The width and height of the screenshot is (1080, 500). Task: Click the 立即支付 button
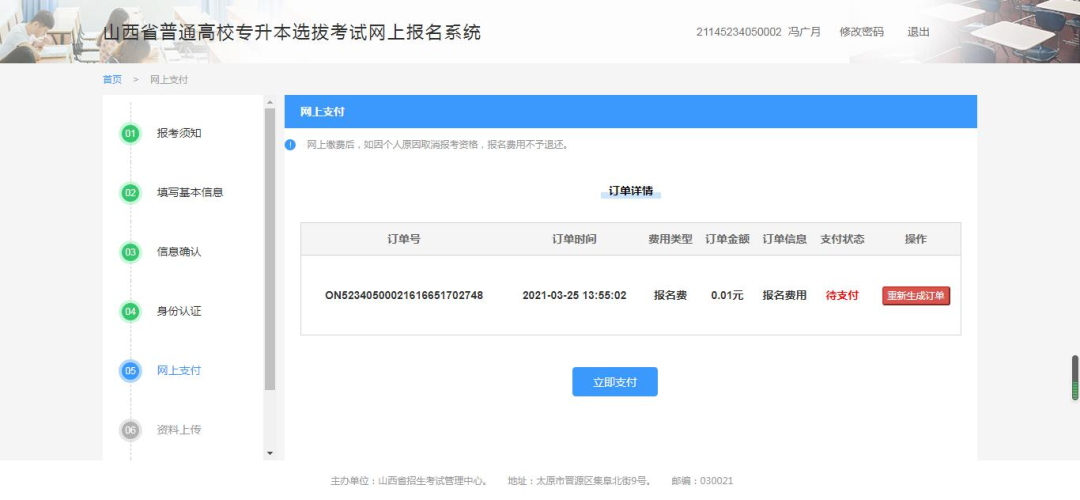614,382
